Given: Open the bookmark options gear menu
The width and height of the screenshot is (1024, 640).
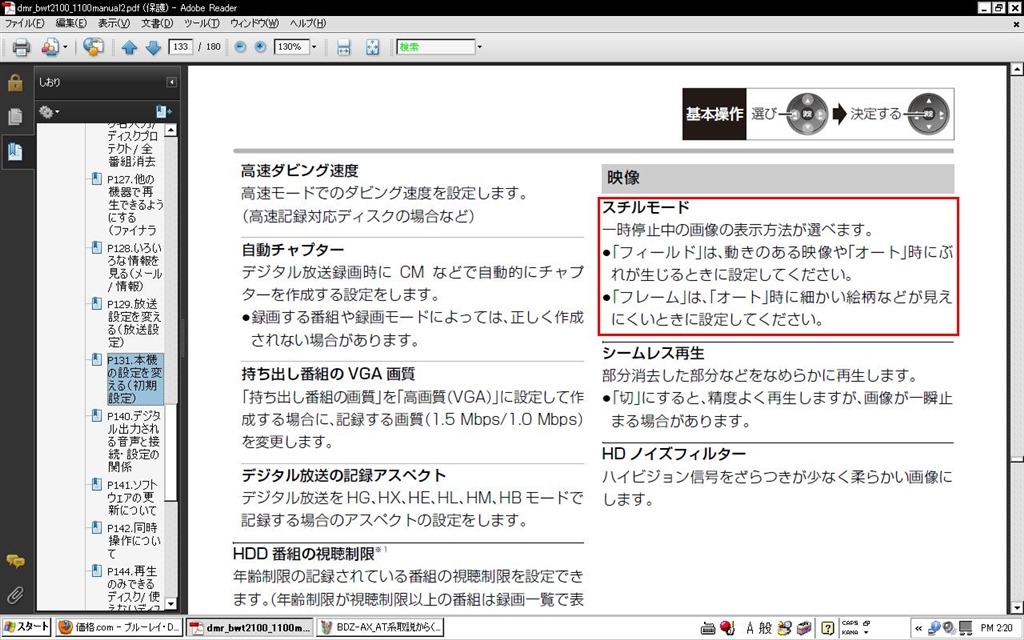Looking at the screenshot, I should click(x=48, y=112).
